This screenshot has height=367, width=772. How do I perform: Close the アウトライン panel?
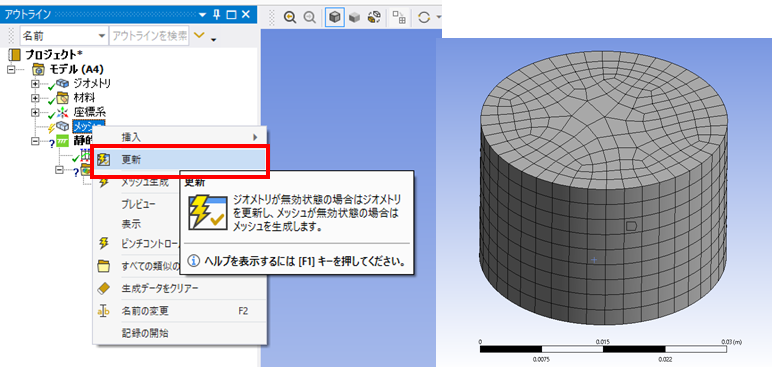[246, 14]
